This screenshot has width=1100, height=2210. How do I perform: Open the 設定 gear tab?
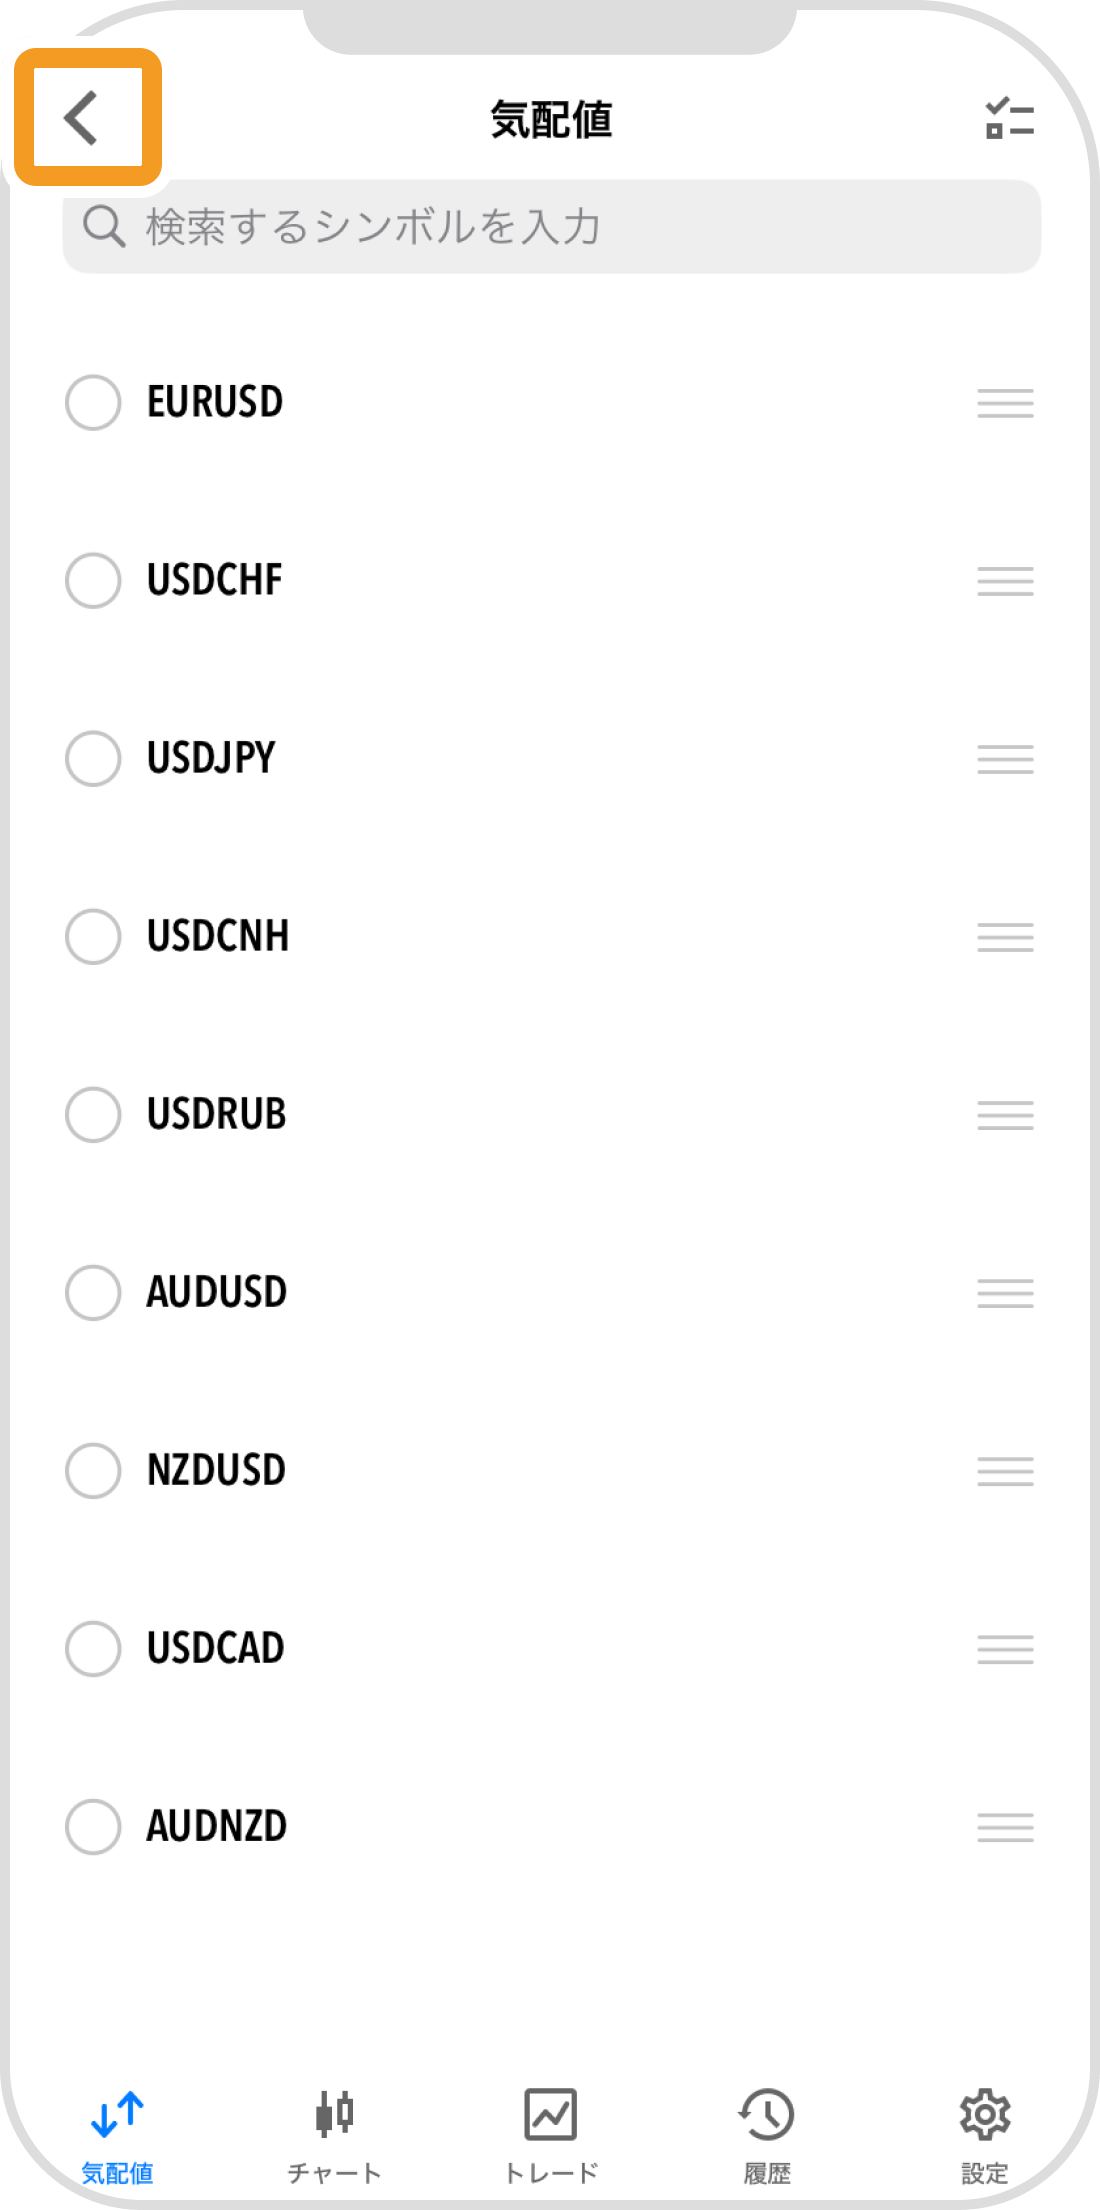pyautogui.click(x=985, y=2136)
